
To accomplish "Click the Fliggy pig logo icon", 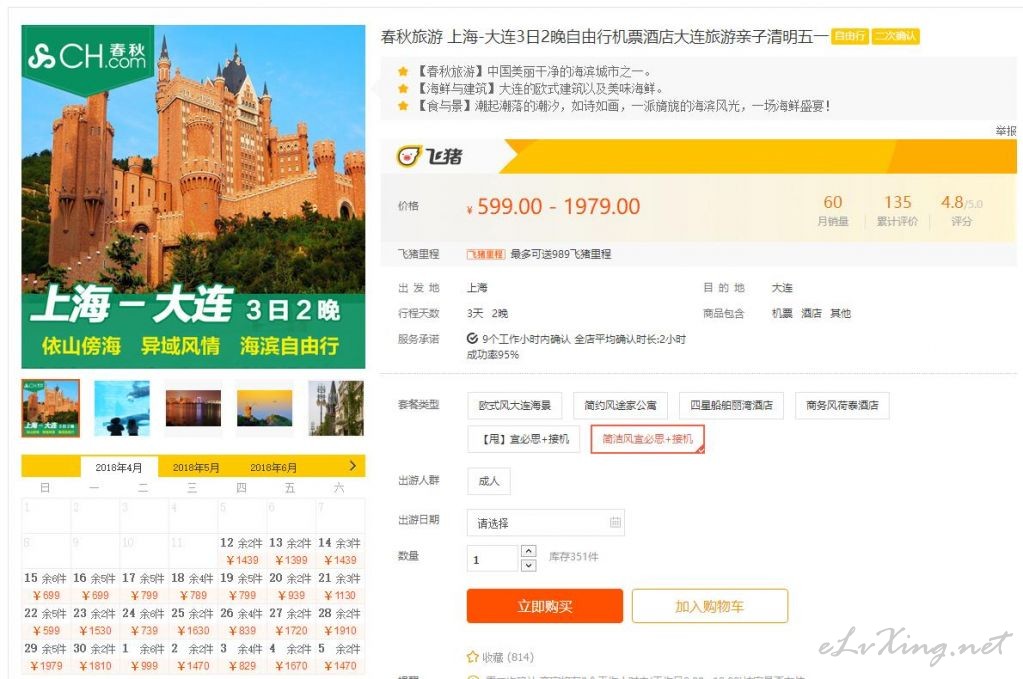I will click(x=409, y=156).
